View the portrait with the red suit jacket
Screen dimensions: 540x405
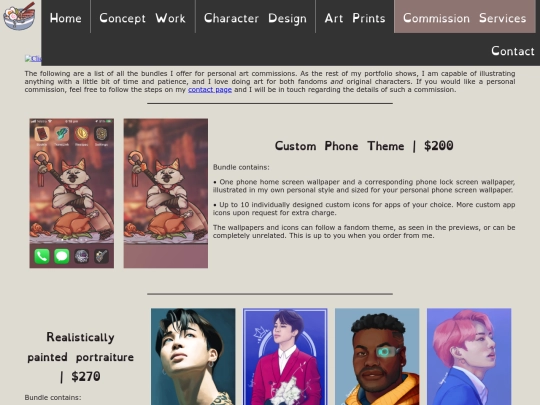285,356
